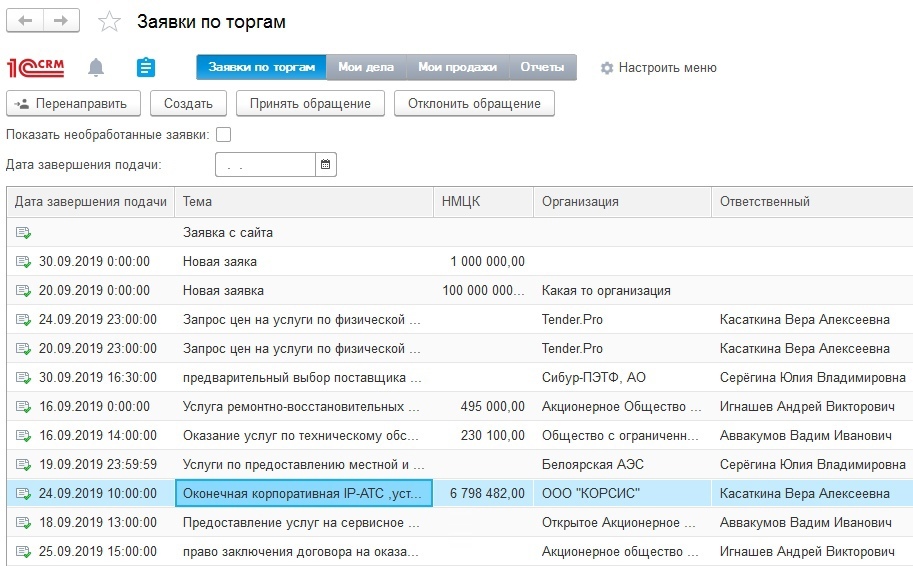Enable Показать необработанные заявки checkbox
This screenshot has width=913, height=566.
click(x=224, y=135)
